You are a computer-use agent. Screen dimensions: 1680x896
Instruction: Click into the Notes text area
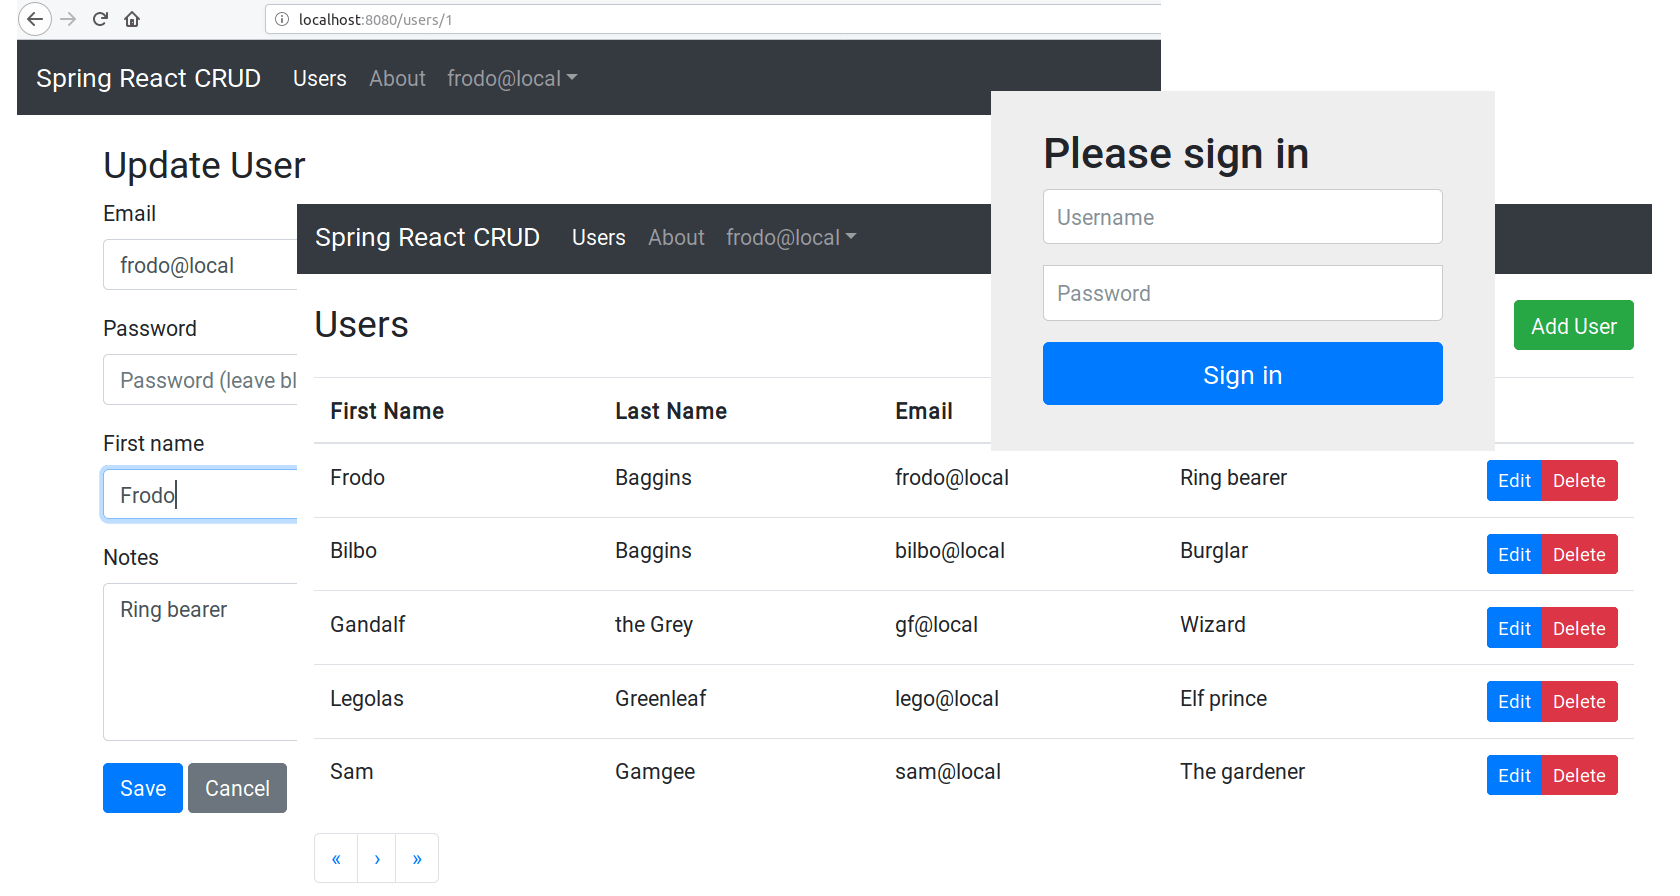tap(200, 660)
